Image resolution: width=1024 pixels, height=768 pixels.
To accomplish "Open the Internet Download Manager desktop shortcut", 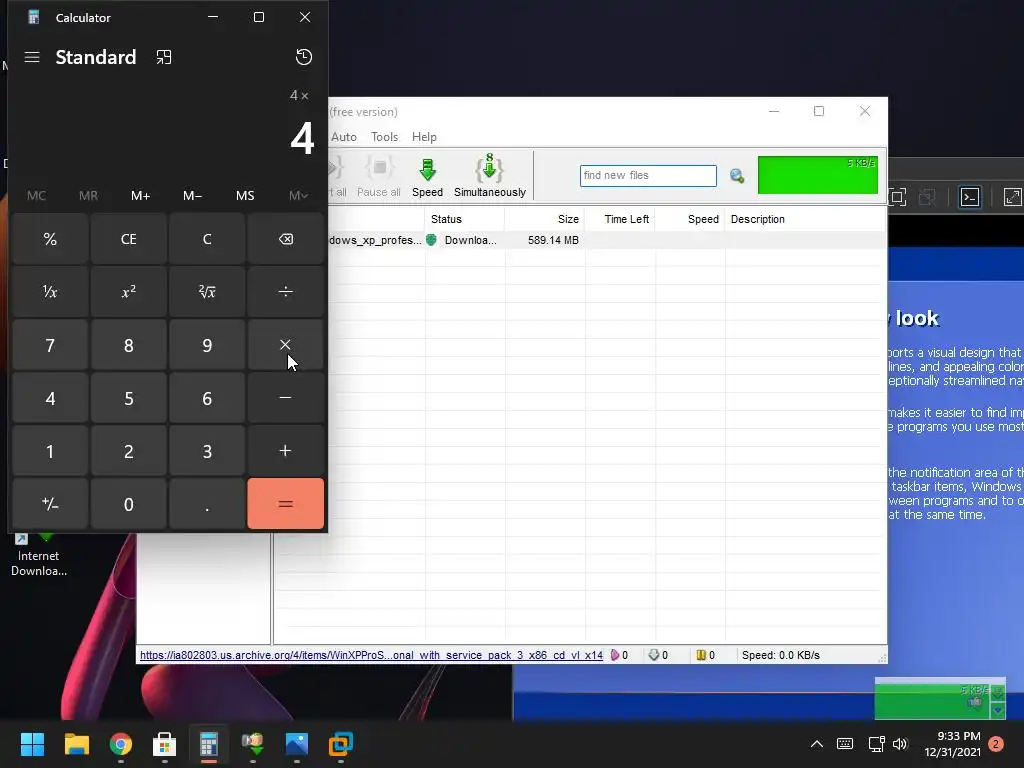I will point(38,555).
